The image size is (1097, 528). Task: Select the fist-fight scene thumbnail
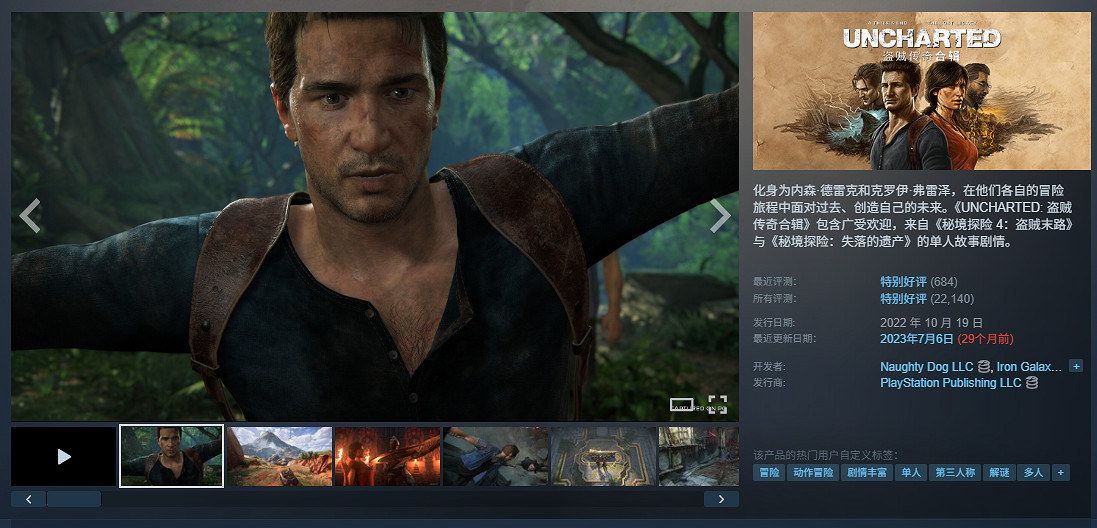(495, 456)
